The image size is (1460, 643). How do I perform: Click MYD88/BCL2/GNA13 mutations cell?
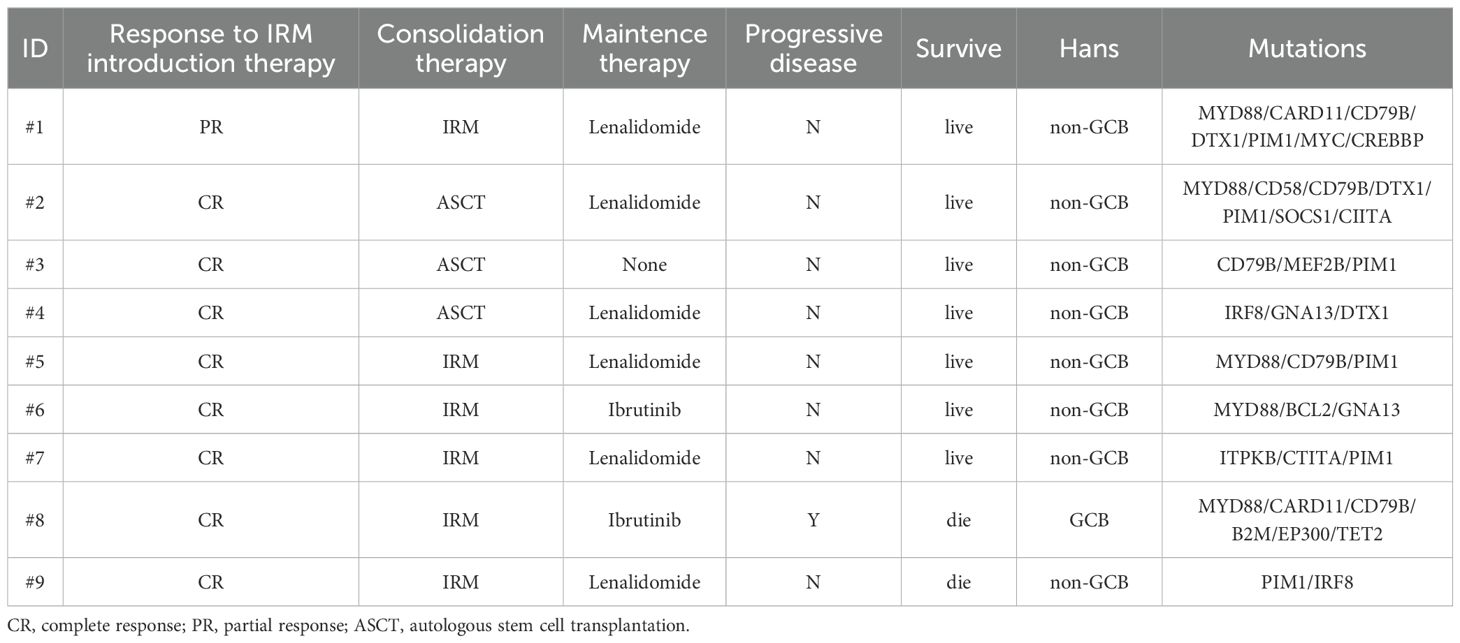[1307, 409]
